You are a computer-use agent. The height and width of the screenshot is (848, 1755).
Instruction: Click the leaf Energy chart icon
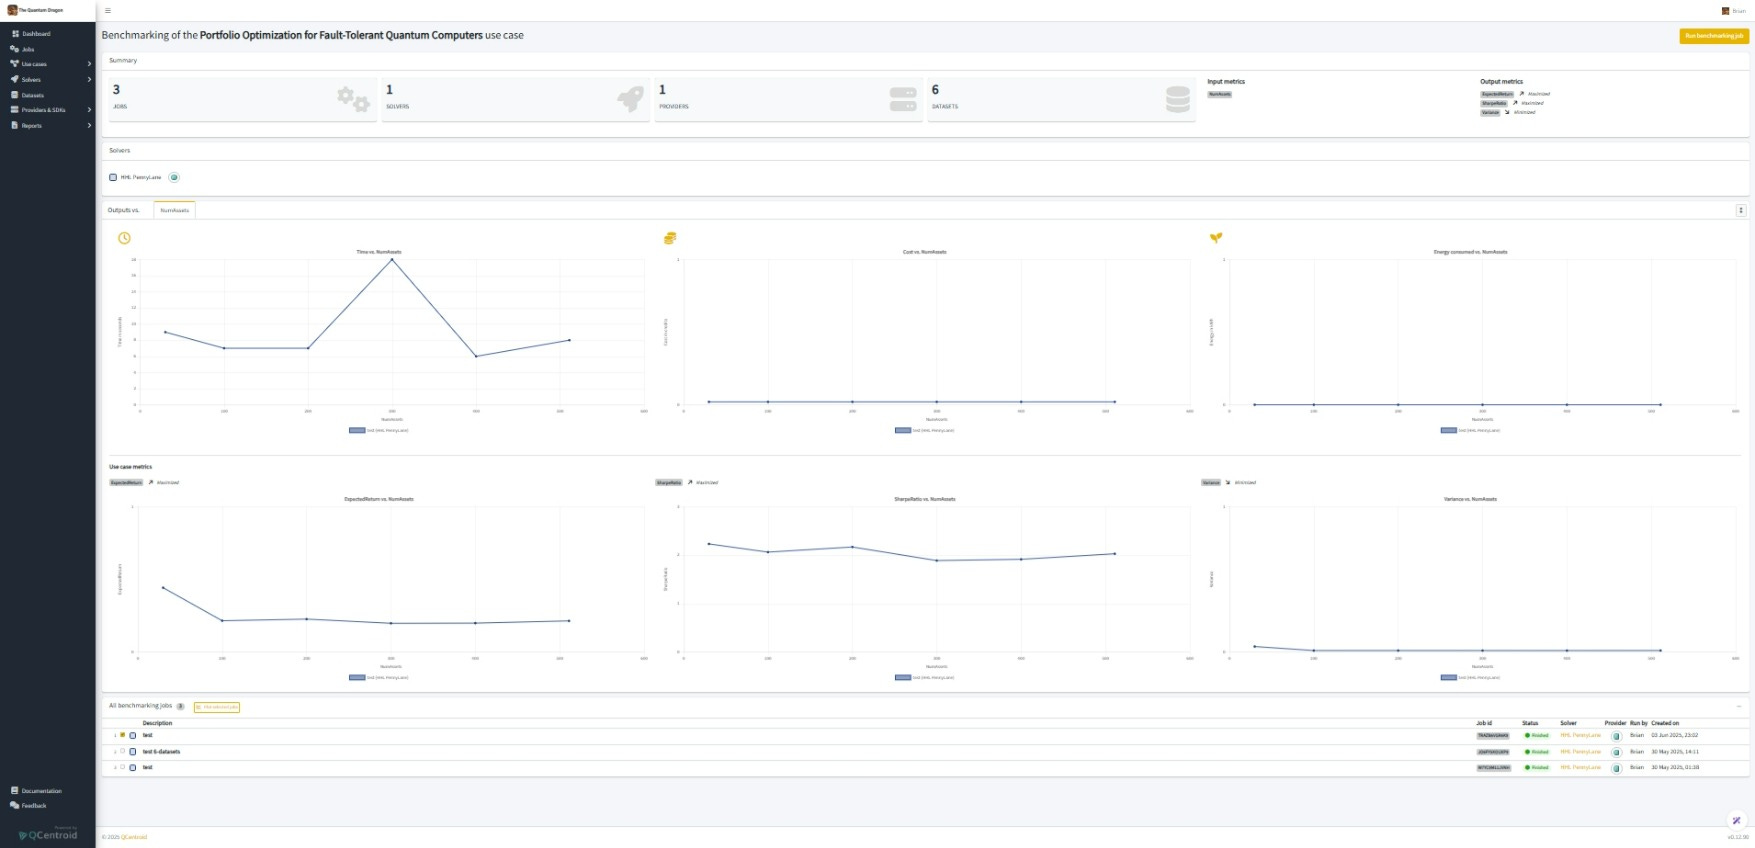click(x=1216, y=238)
